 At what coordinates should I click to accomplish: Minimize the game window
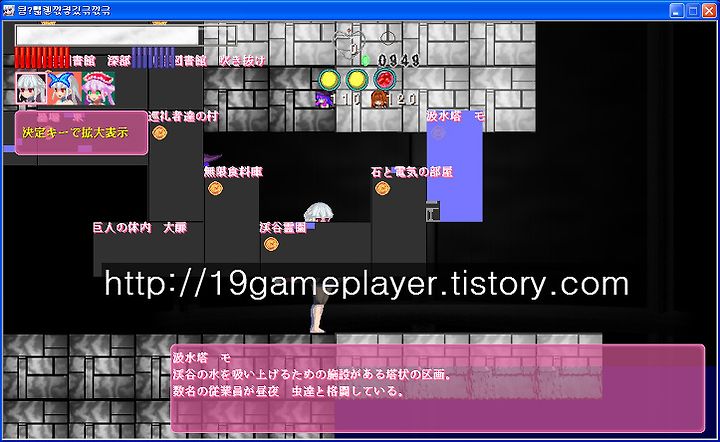click(x=676, y=11)
